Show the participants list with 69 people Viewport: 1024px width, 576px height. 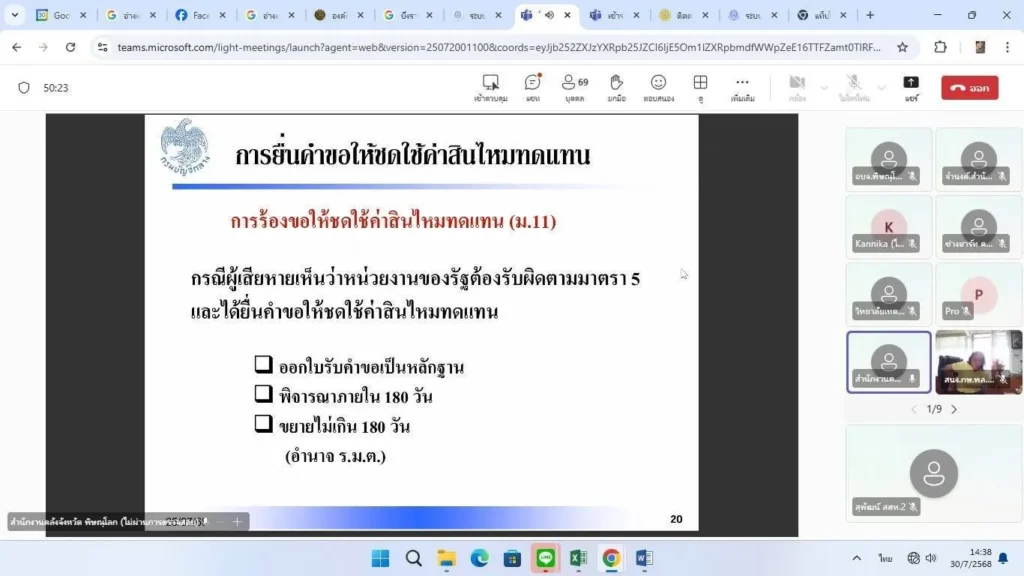pos(575,88)
